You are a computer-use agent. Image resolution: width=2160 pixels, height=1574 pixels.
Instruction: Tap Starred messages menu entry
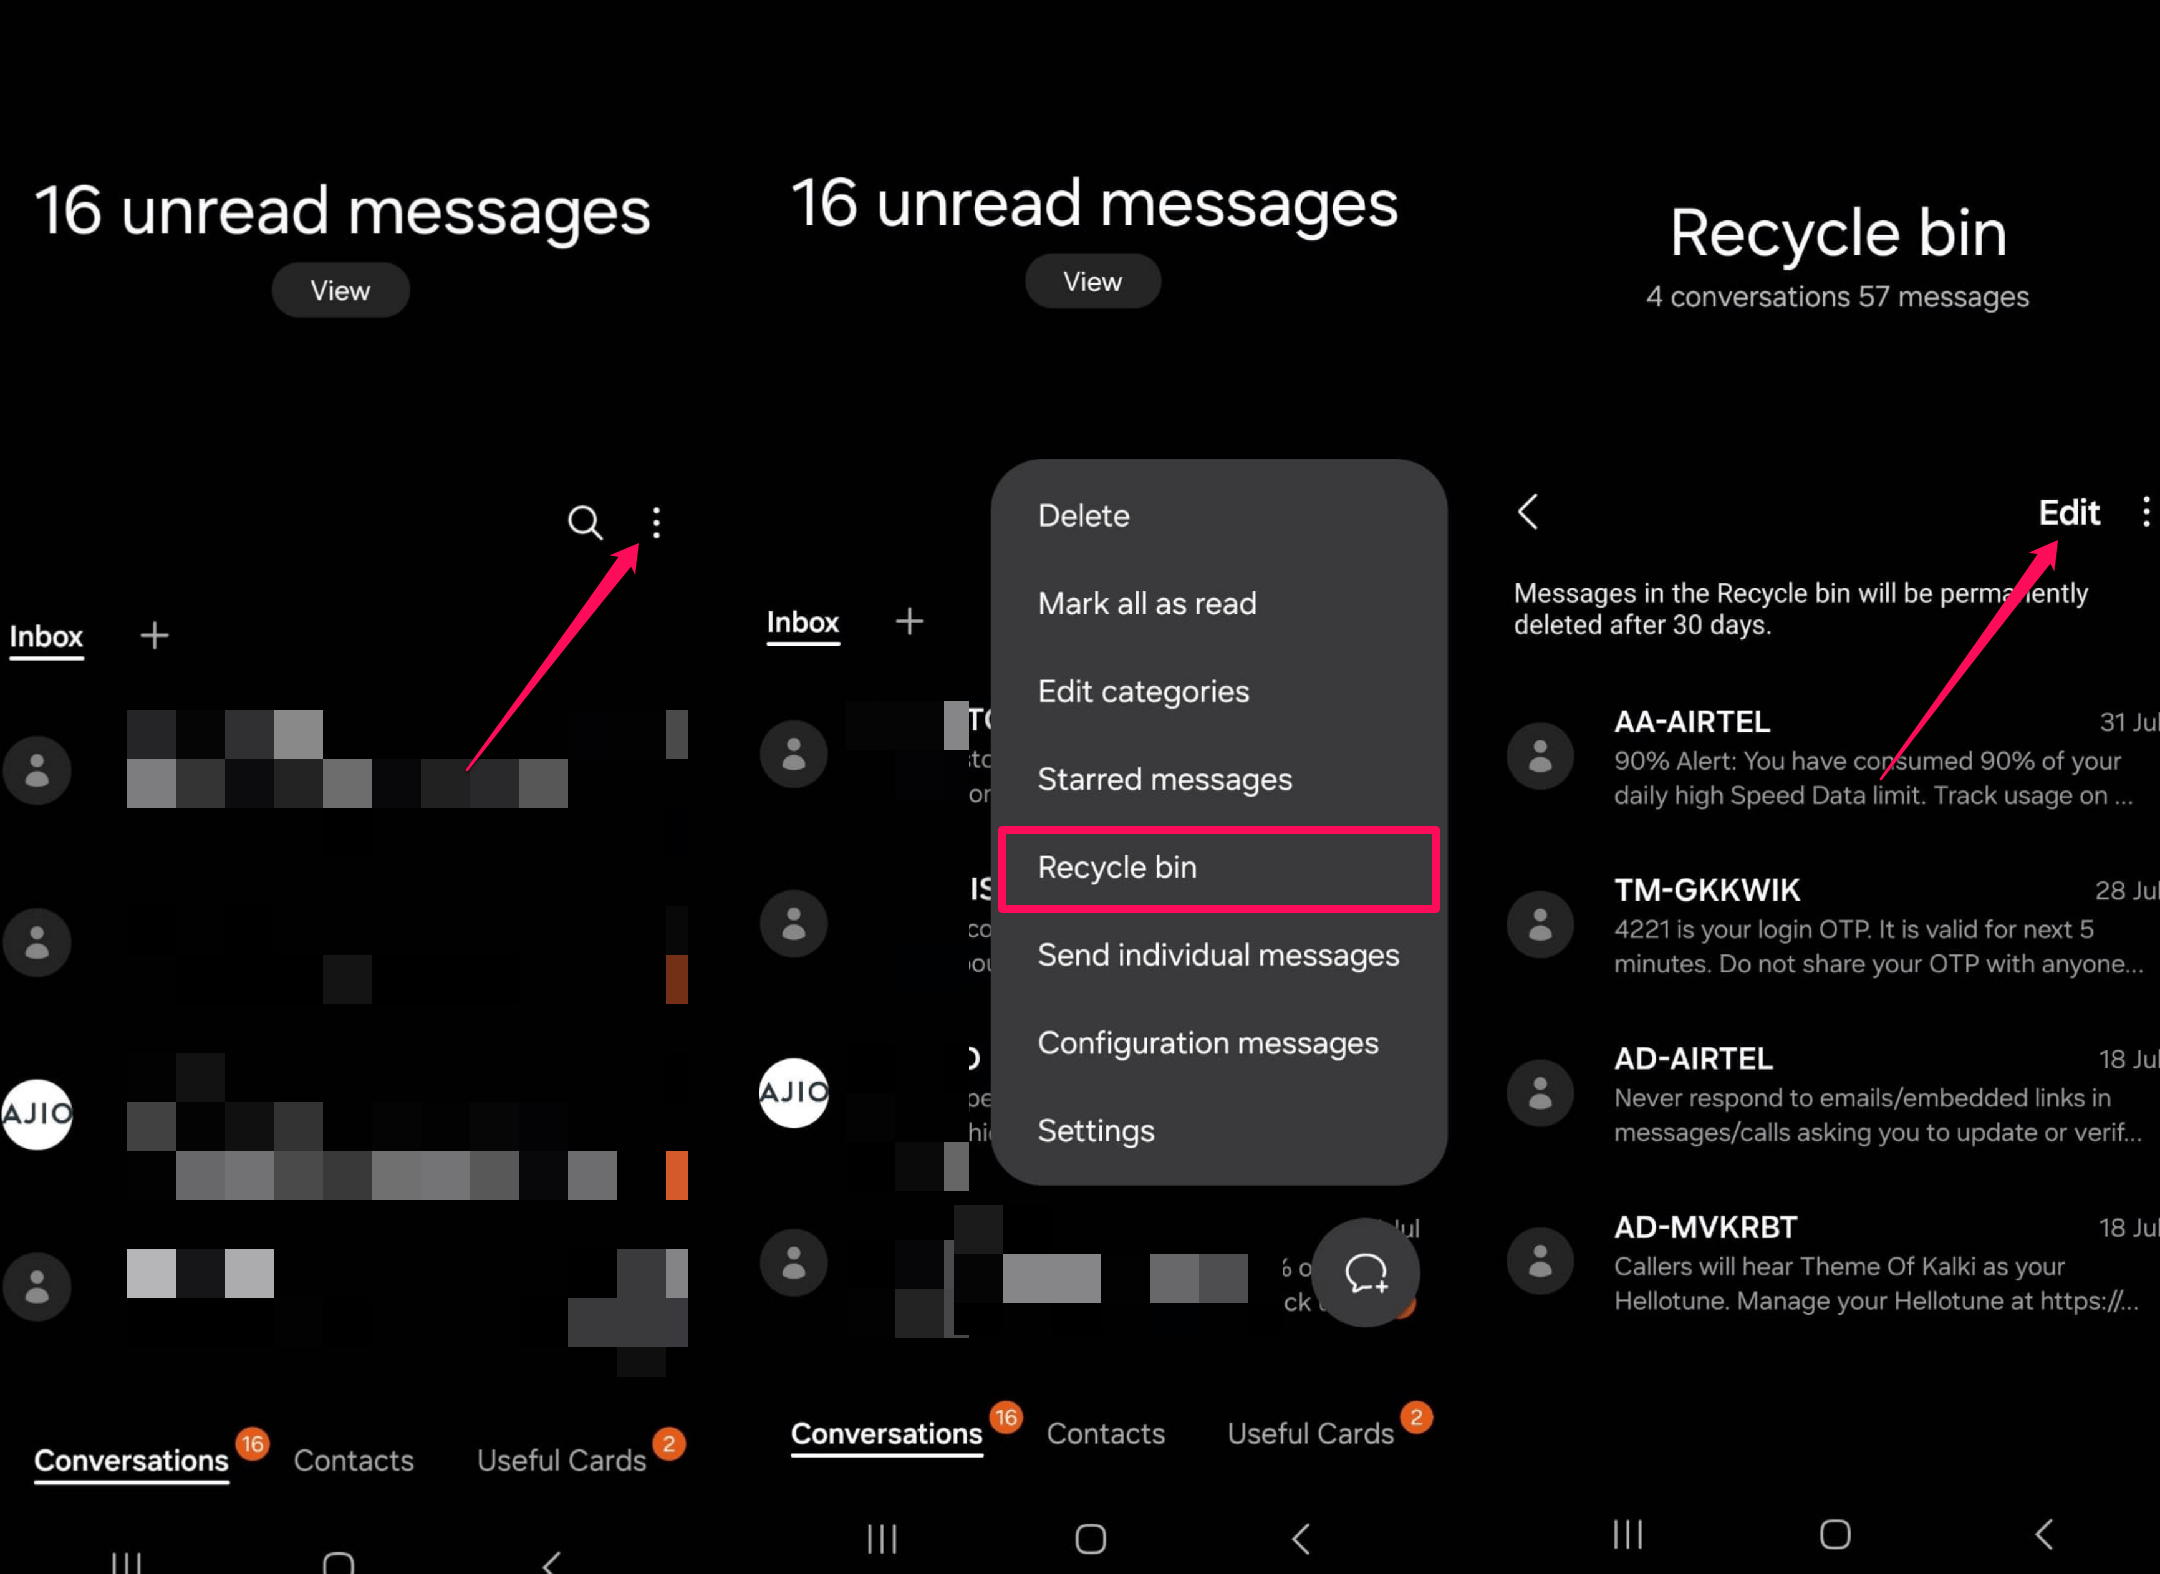tap(1164, 778)
